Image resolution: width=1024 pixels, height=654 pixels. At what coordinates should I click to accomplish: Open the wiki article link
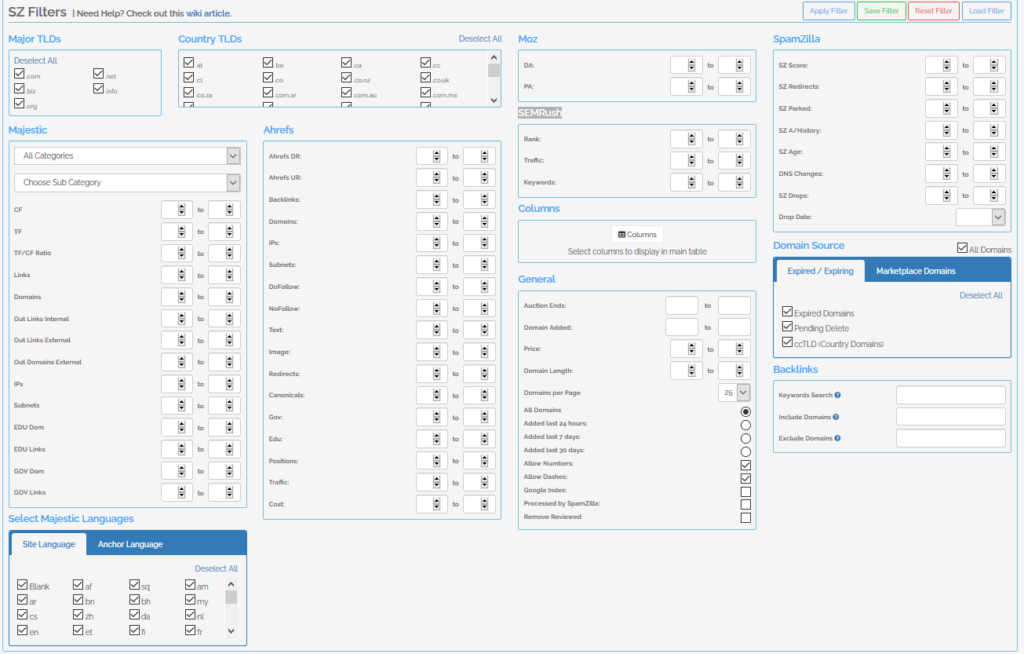click(208, 13)
